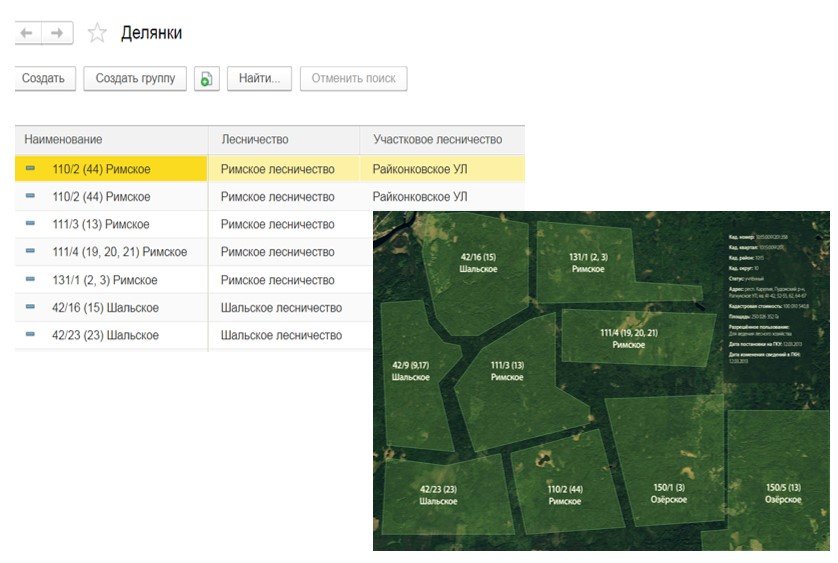Click Создать группу button
Viewport: 838px width, 563px height.
click(x=135, y=79)
